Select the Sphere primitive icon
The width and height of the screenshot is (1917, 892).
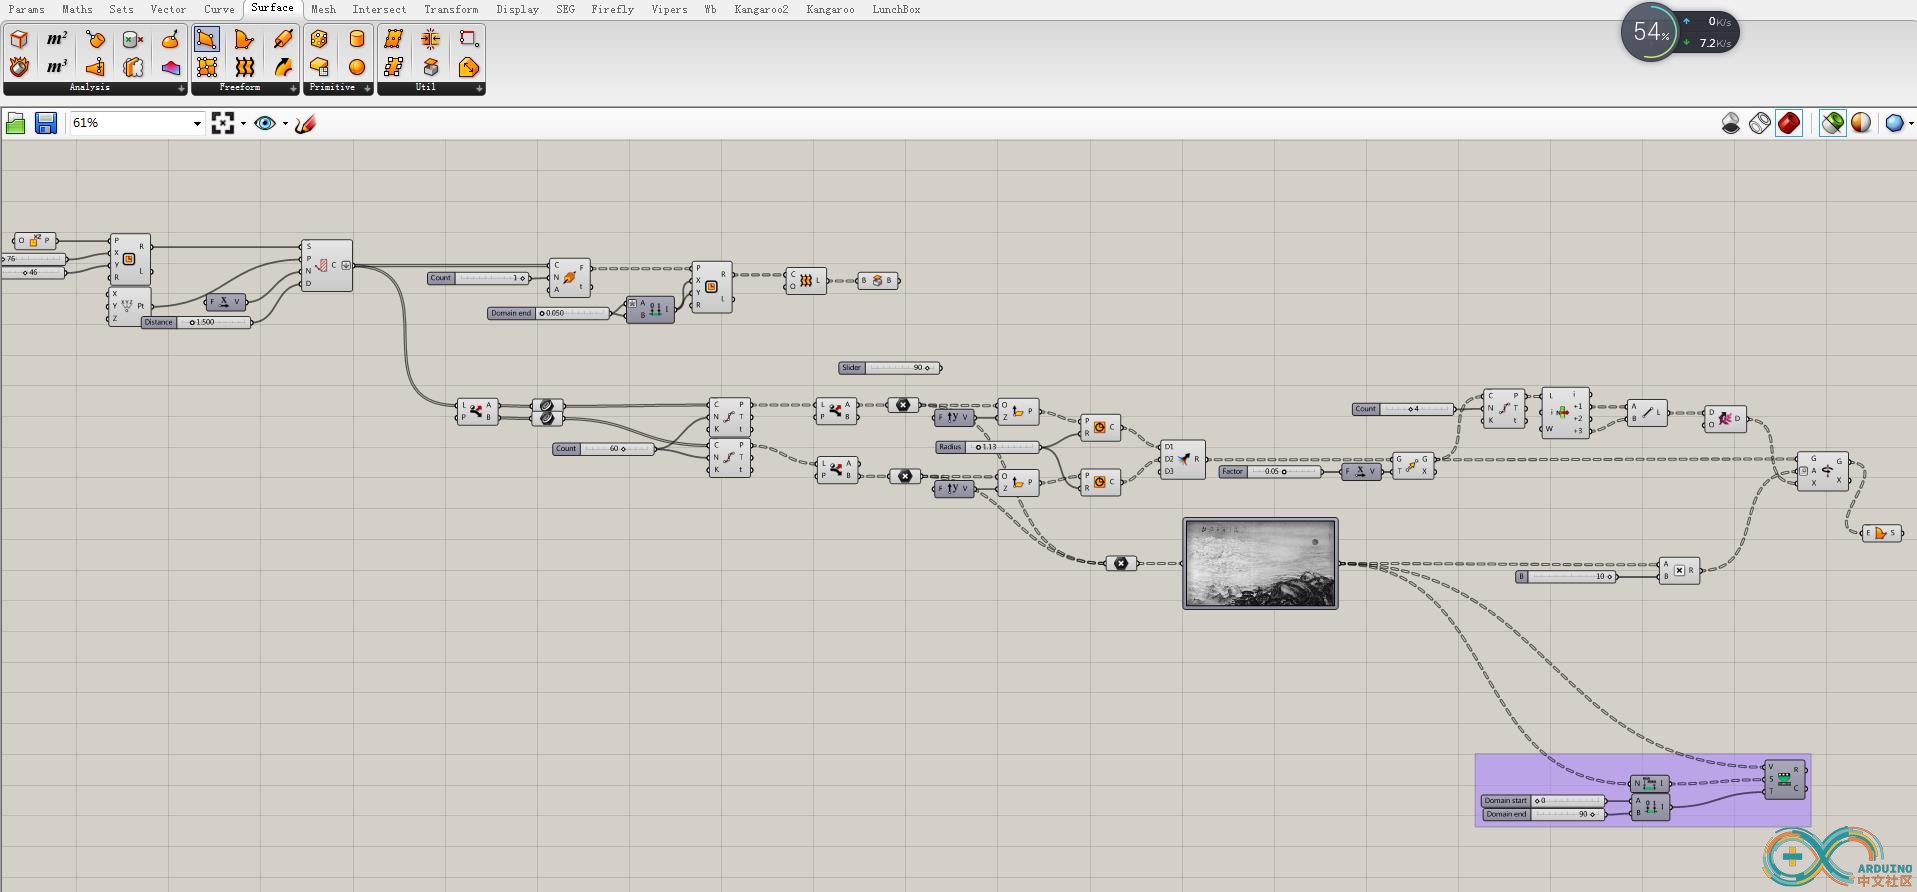(x=357, y=67)
